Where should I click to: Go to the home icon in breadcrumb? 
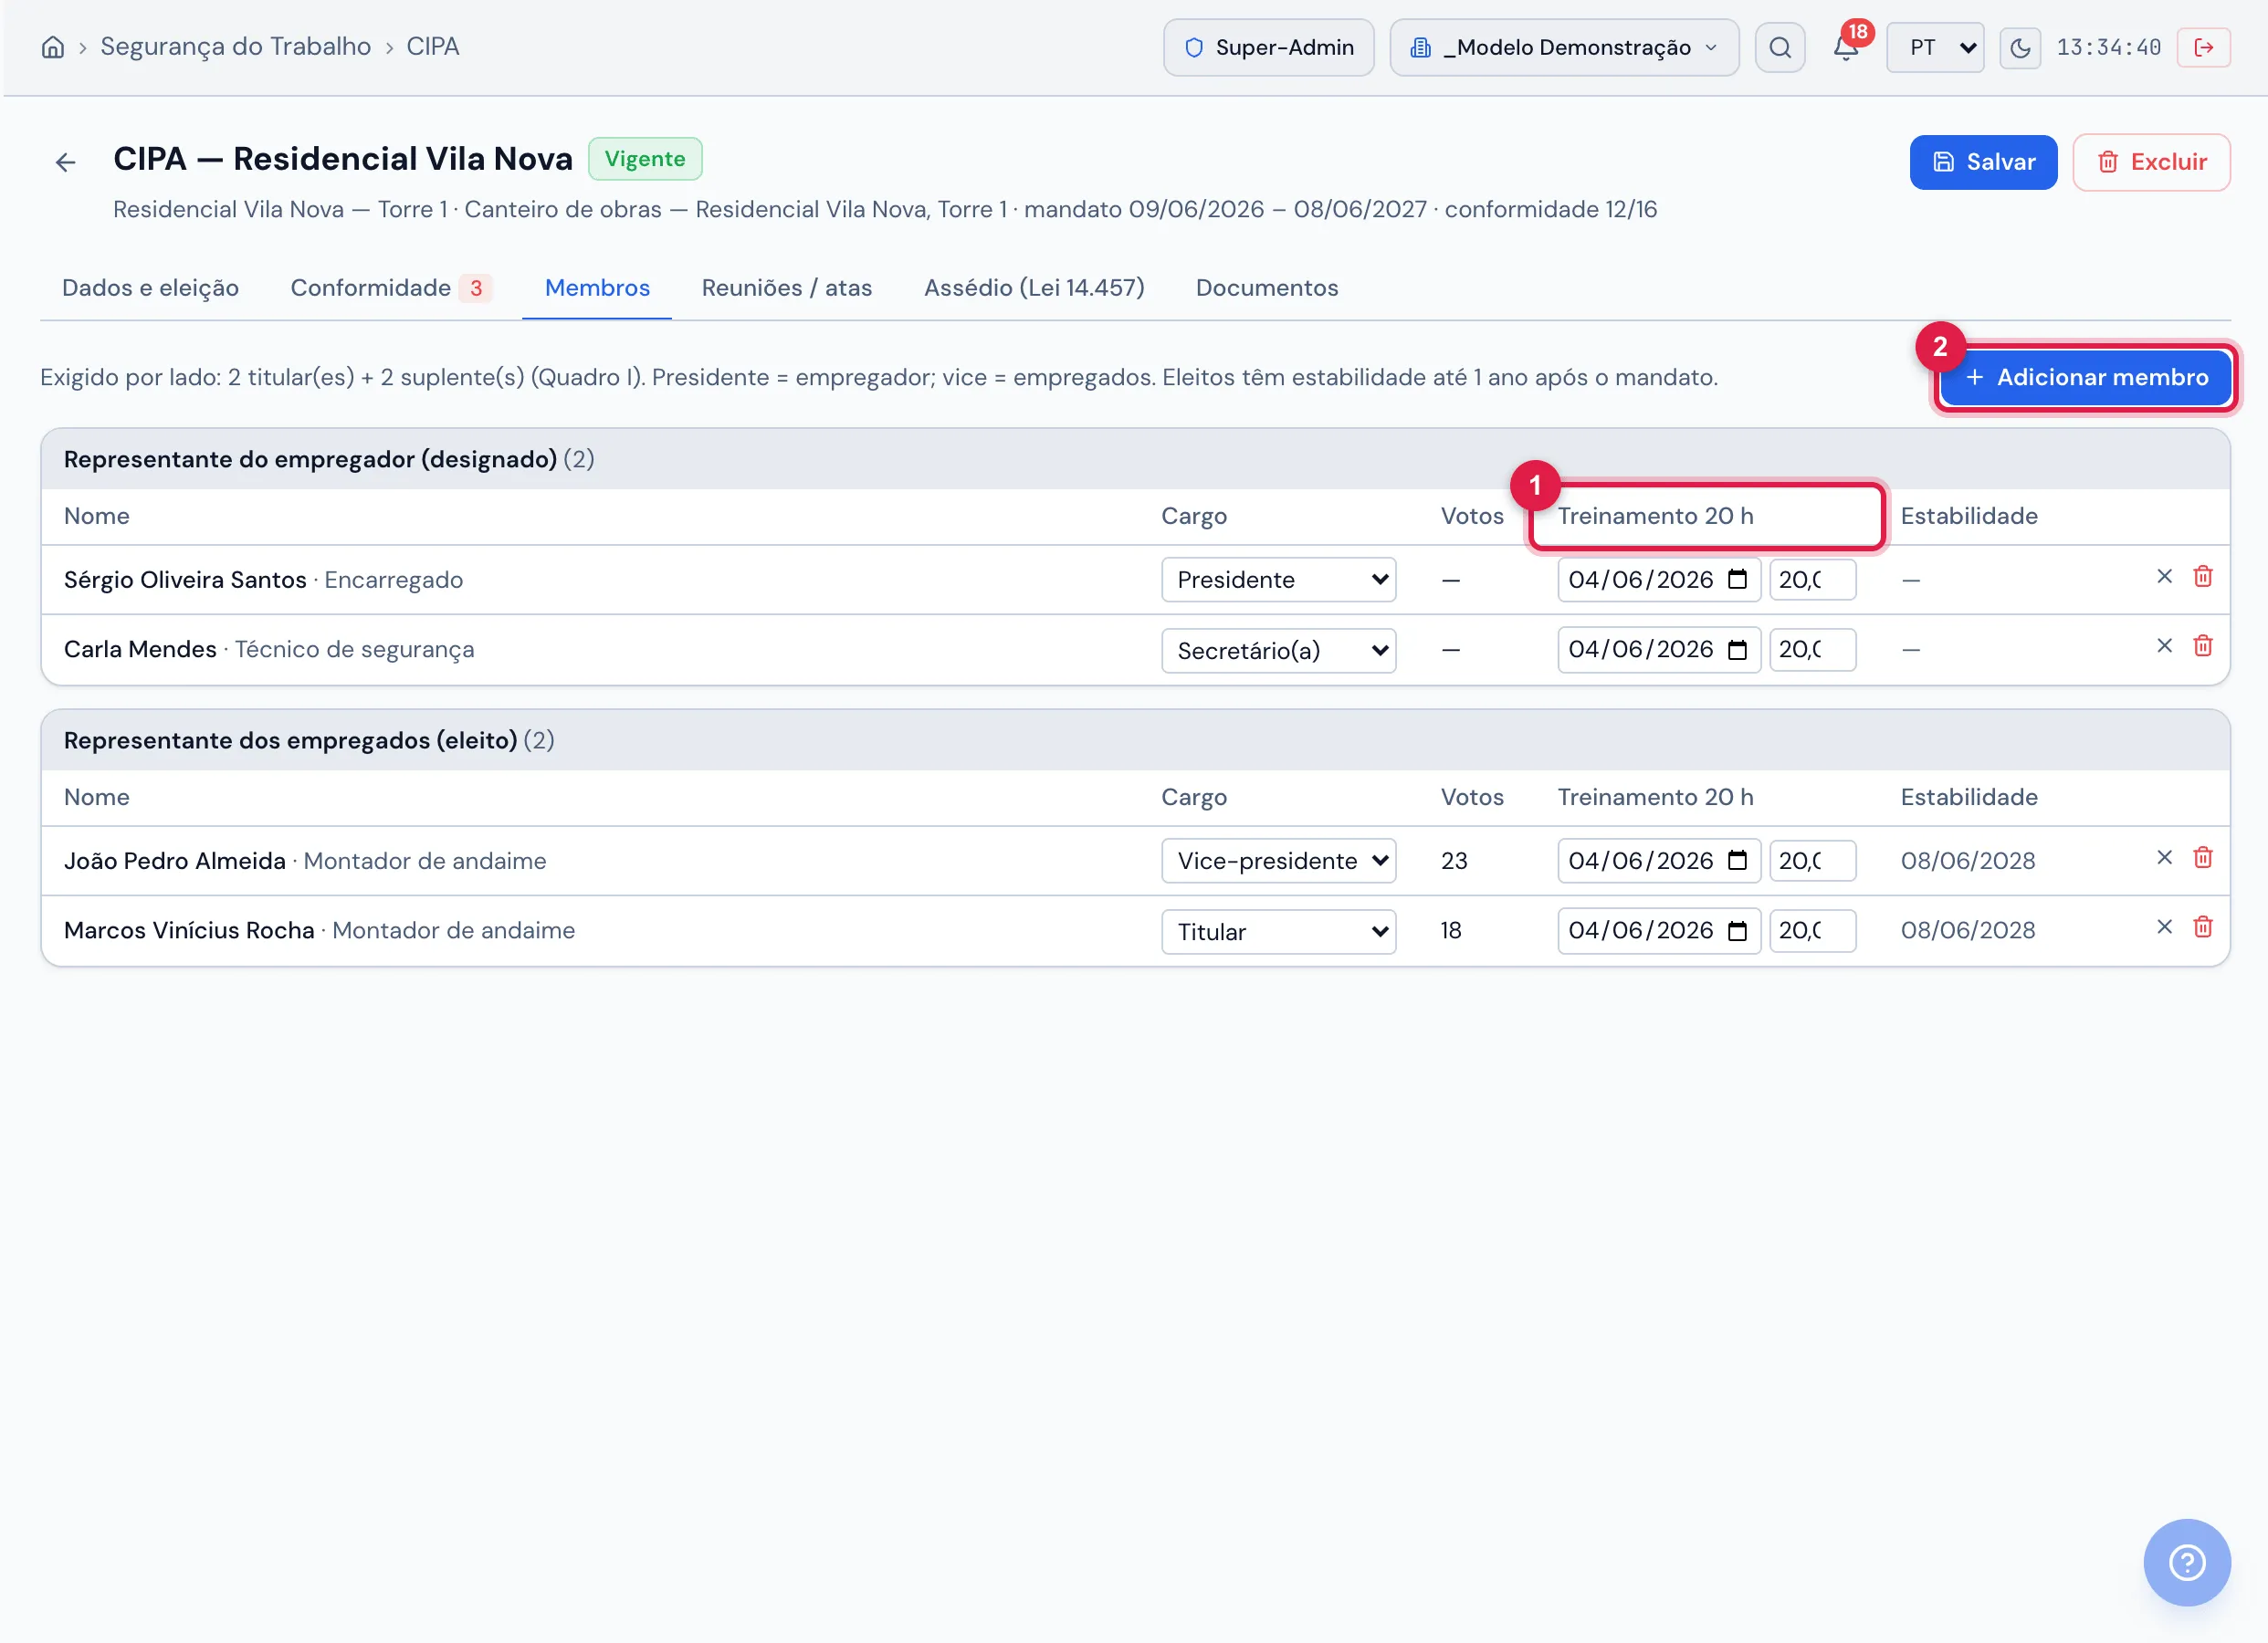[53, 47]
